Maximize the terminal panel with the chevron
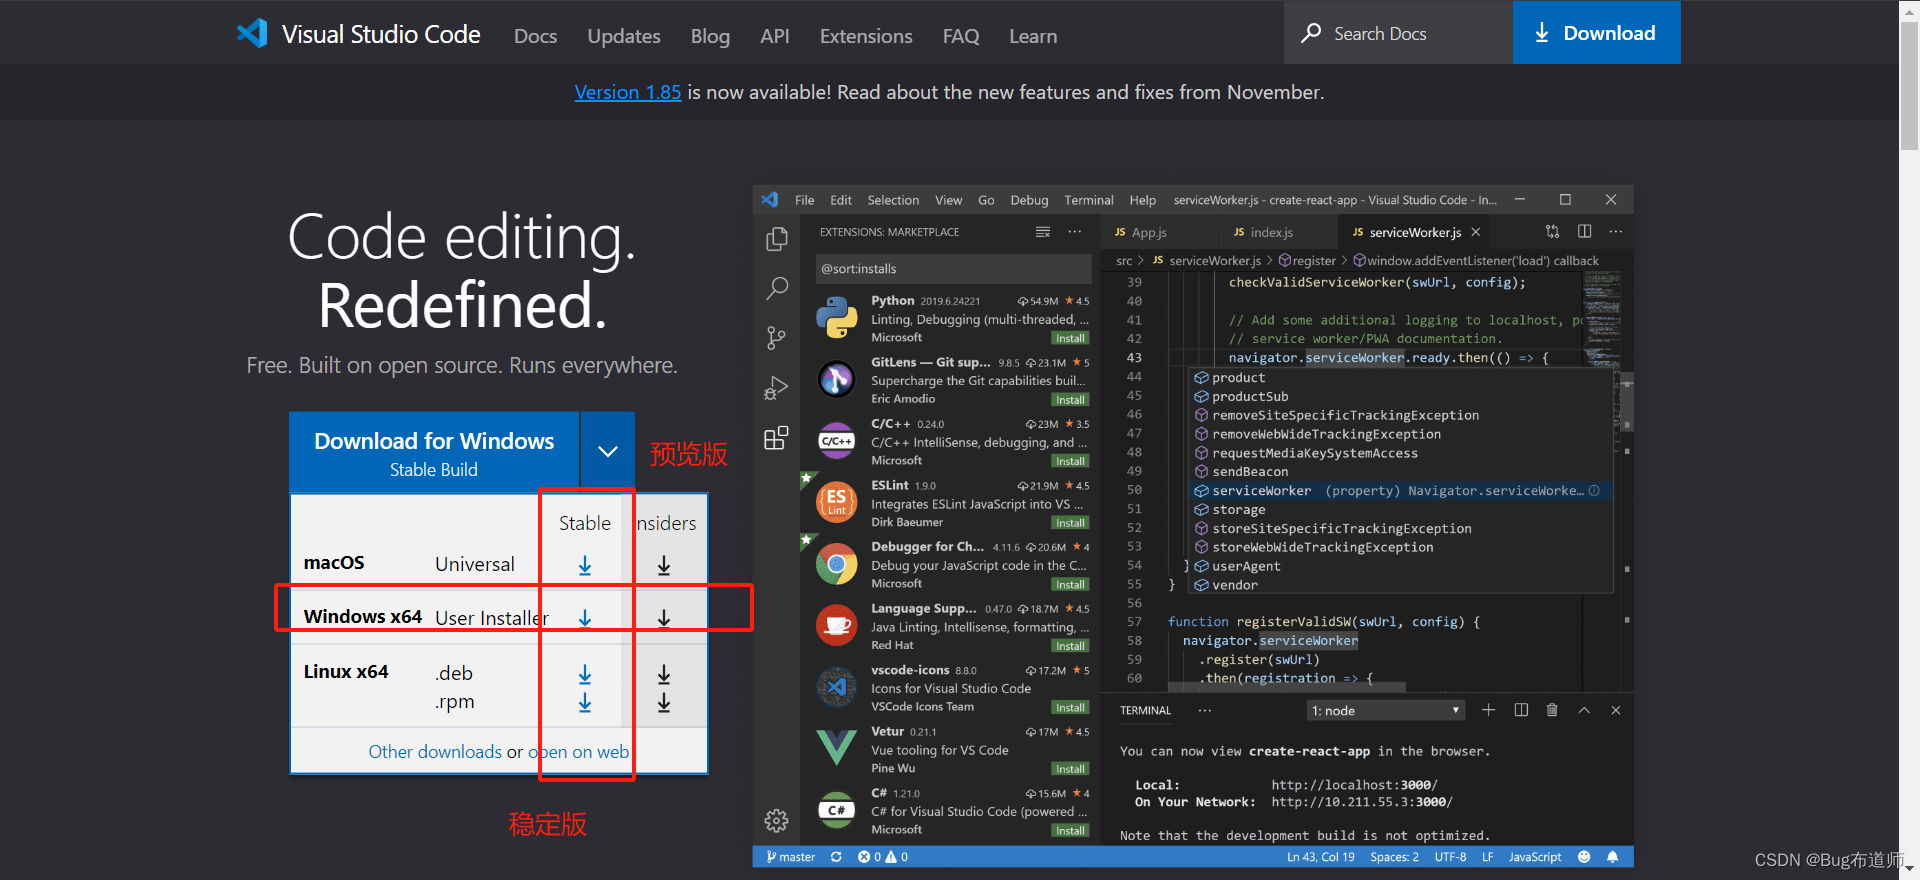This screenshot has width=1920, height=880. coord(1584,710)
